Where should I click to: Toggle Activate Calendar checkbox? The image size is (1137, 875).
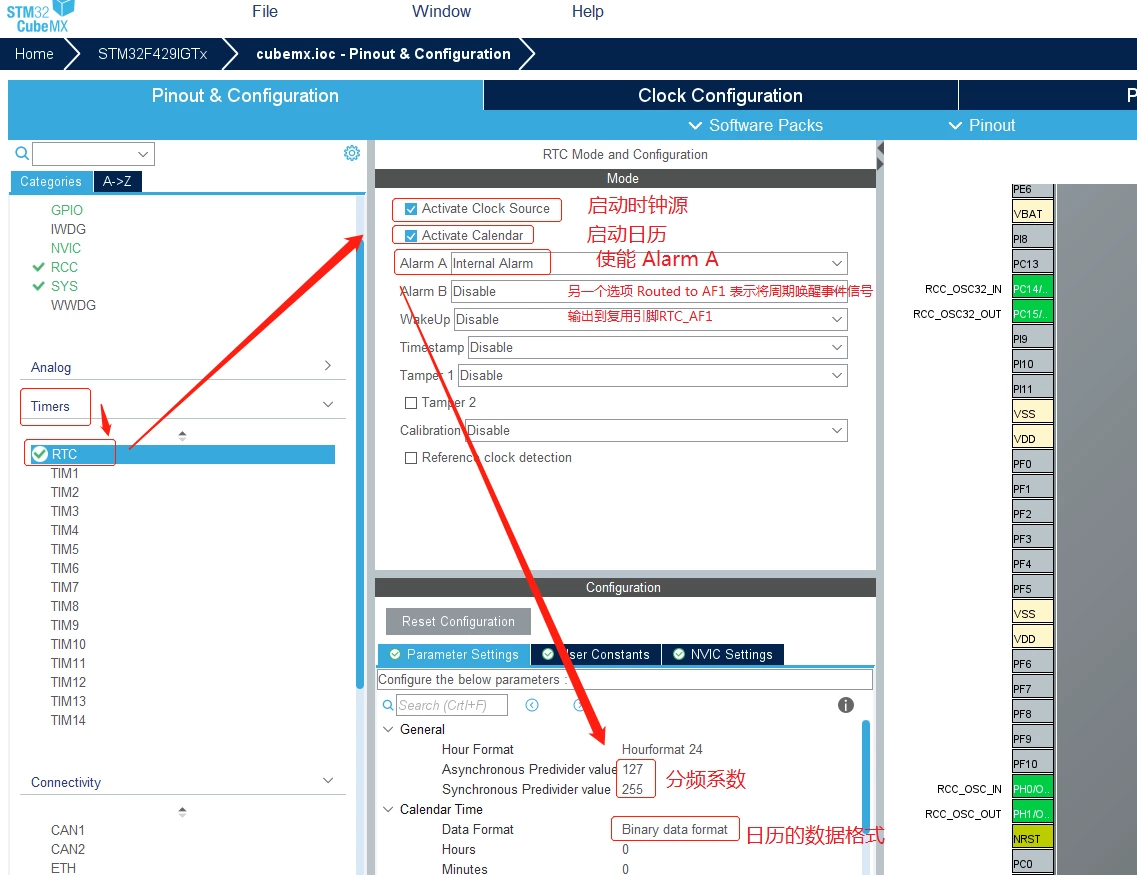coord(410,236)
